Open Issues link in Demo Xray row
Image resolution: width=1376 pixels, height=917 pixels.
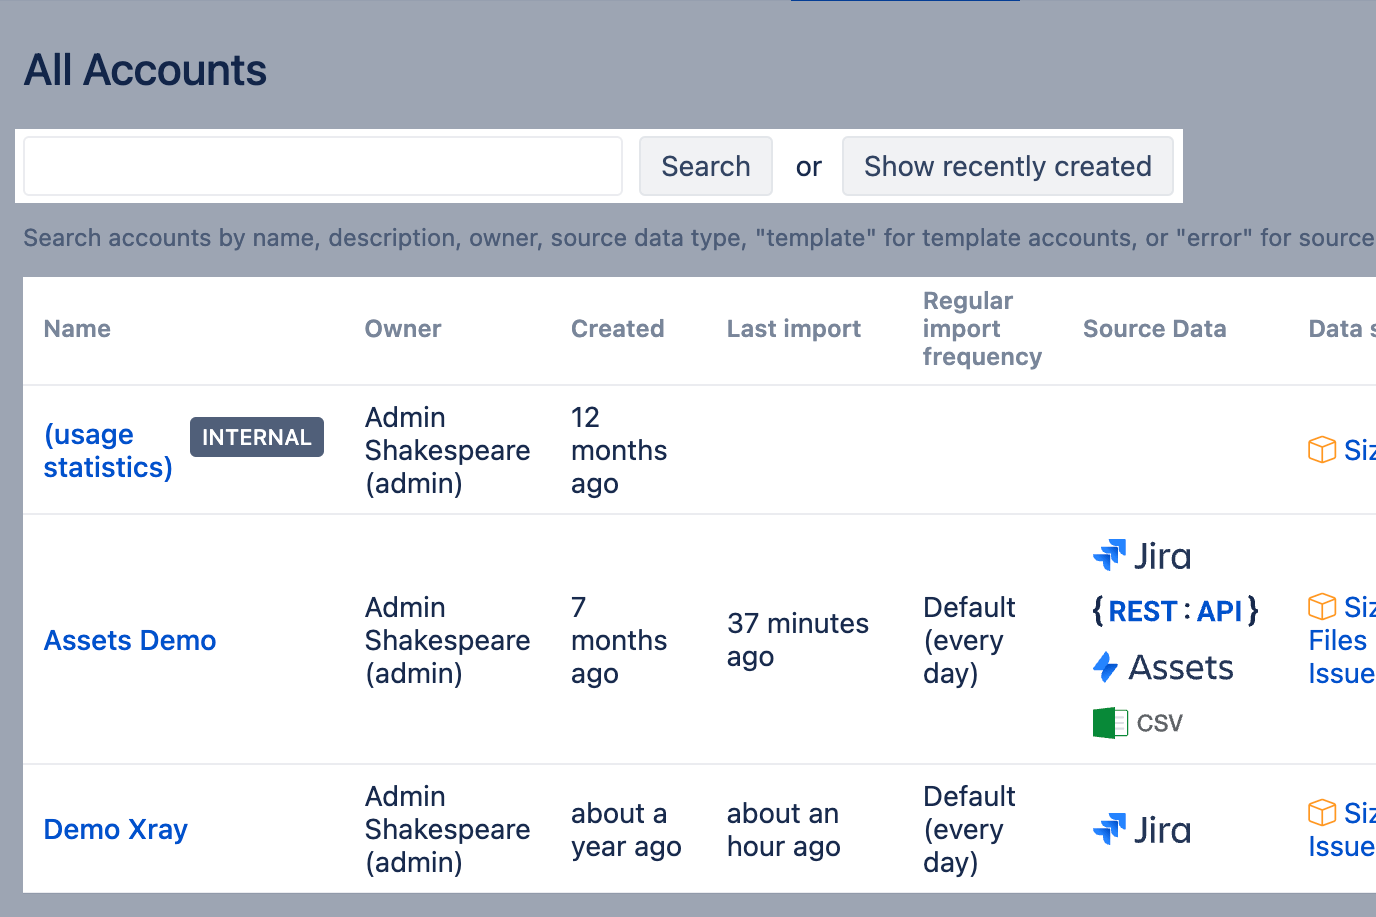click(x=1341, y=847)
